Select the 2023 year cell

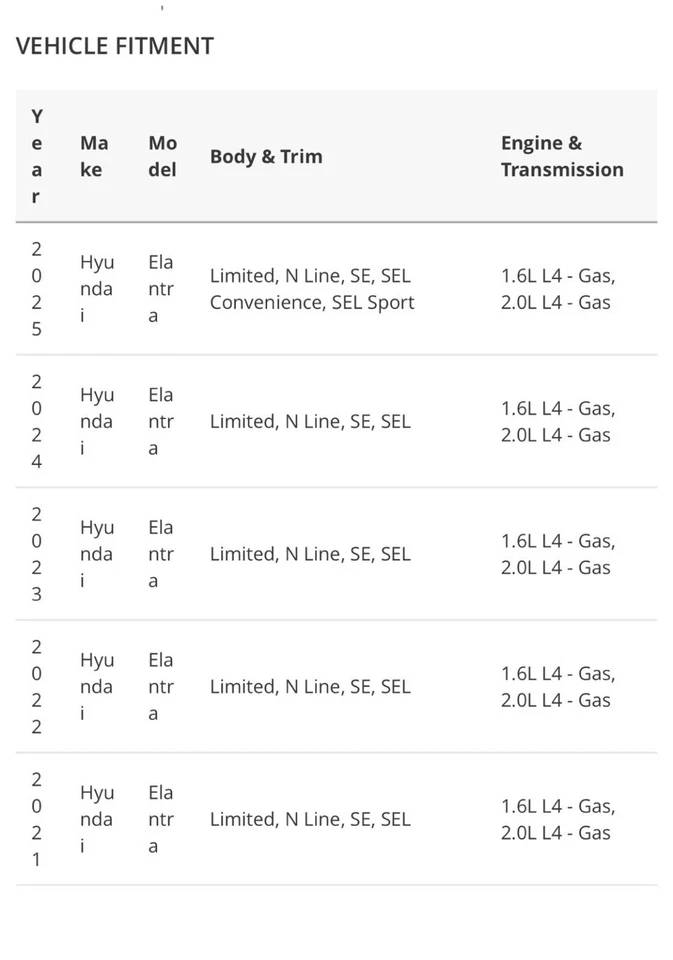tap(37, 554)
